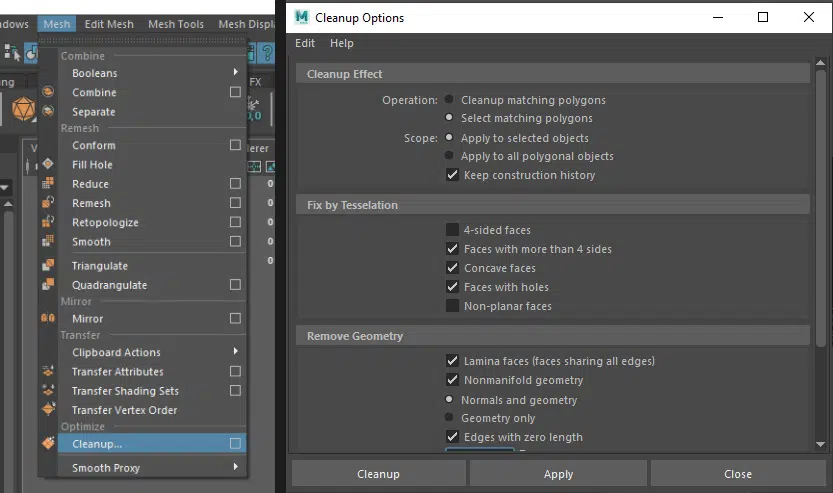This screenshot has width=833, height=493.
Task: Uncheck Concave faces
Action: (x=452, y=268)
